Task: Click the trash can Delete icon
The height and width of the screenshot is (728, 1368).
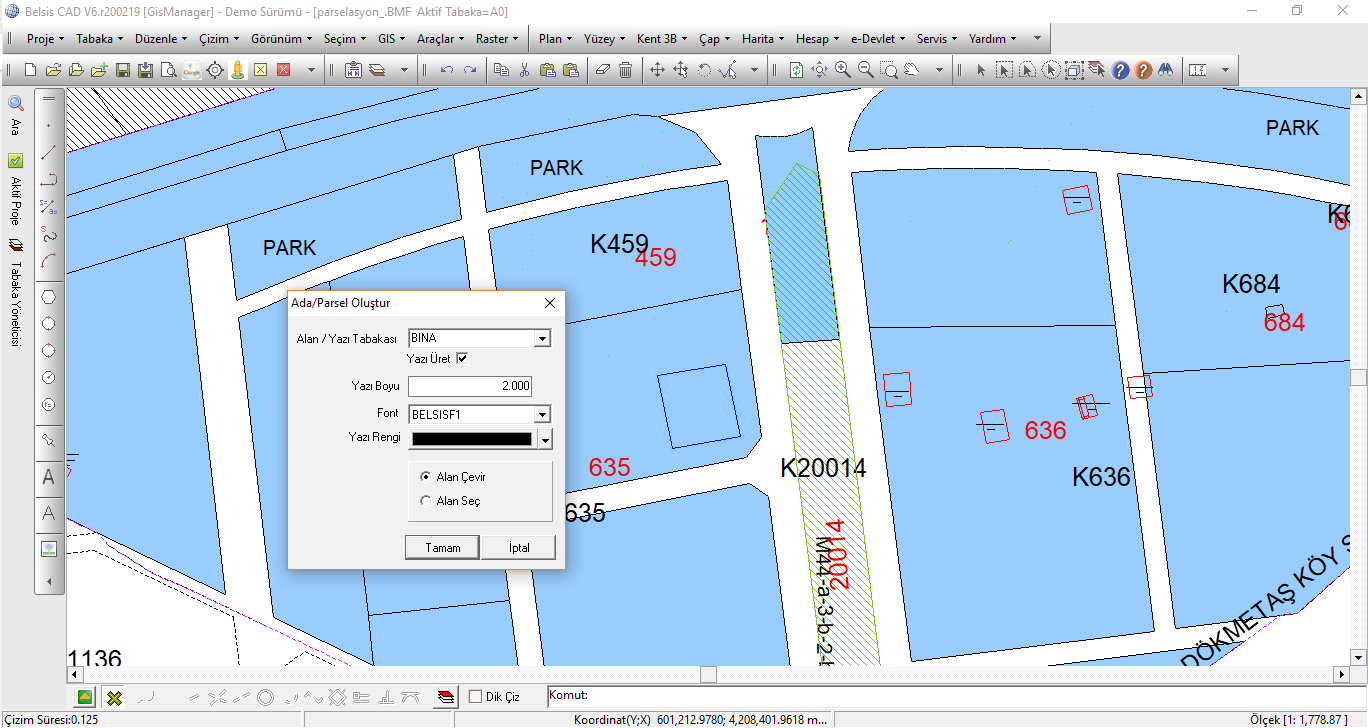Action: [x=625, y=70]
